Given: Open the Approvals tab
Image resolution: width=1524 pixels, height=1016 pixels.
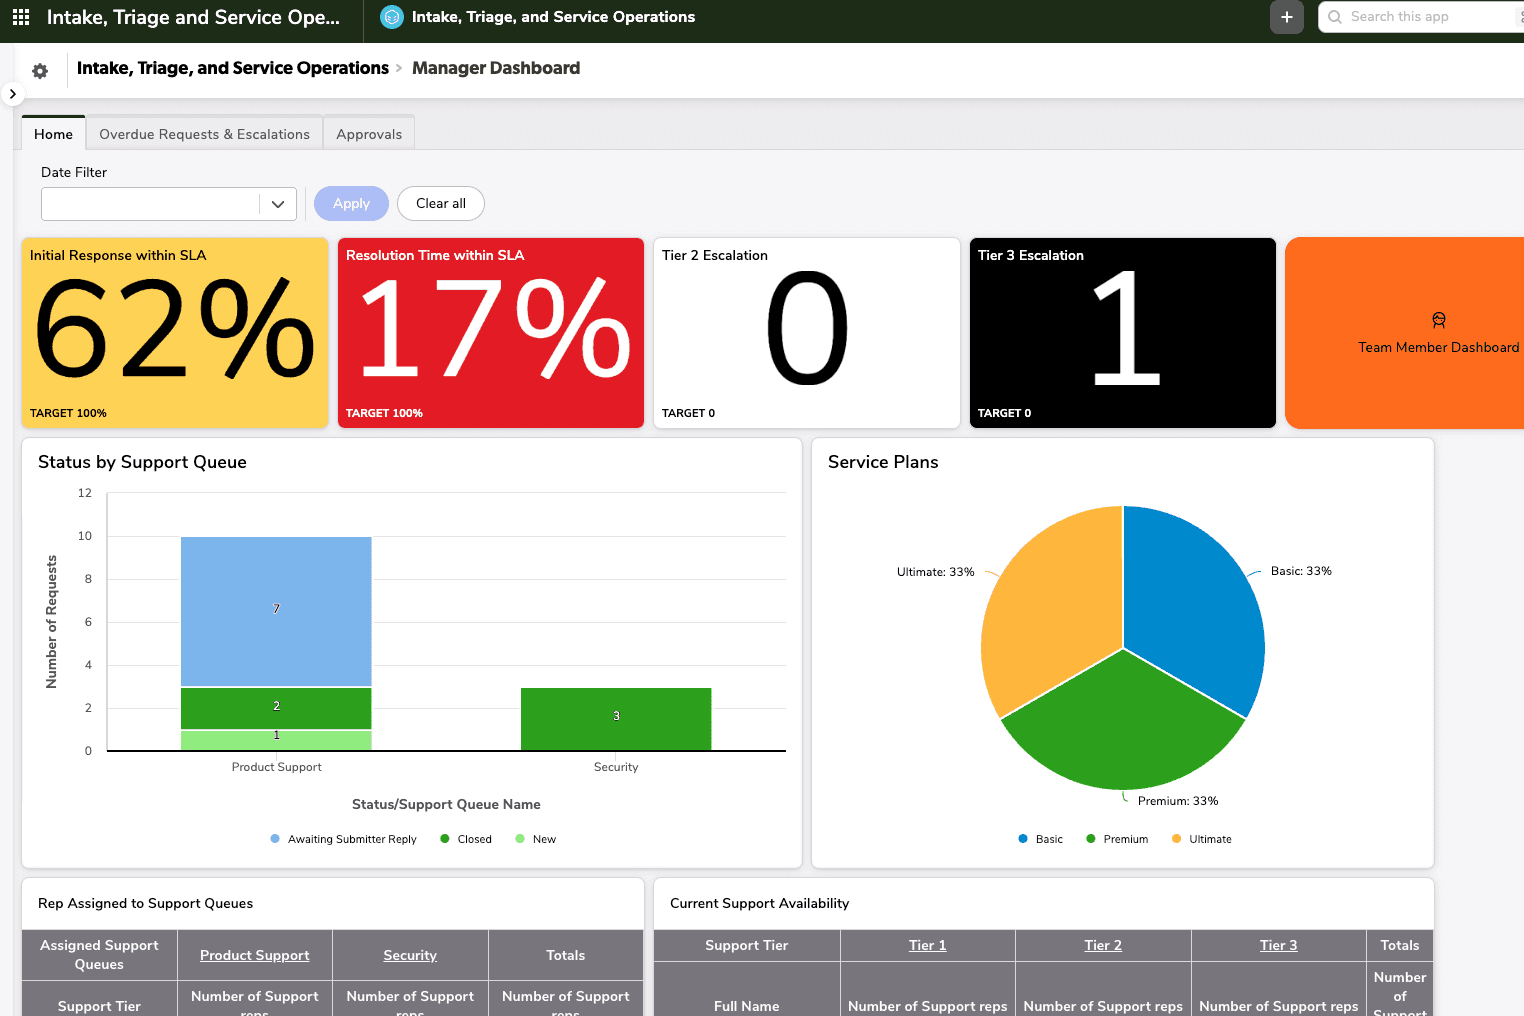Looking at the screenshot, I should 369,134.
